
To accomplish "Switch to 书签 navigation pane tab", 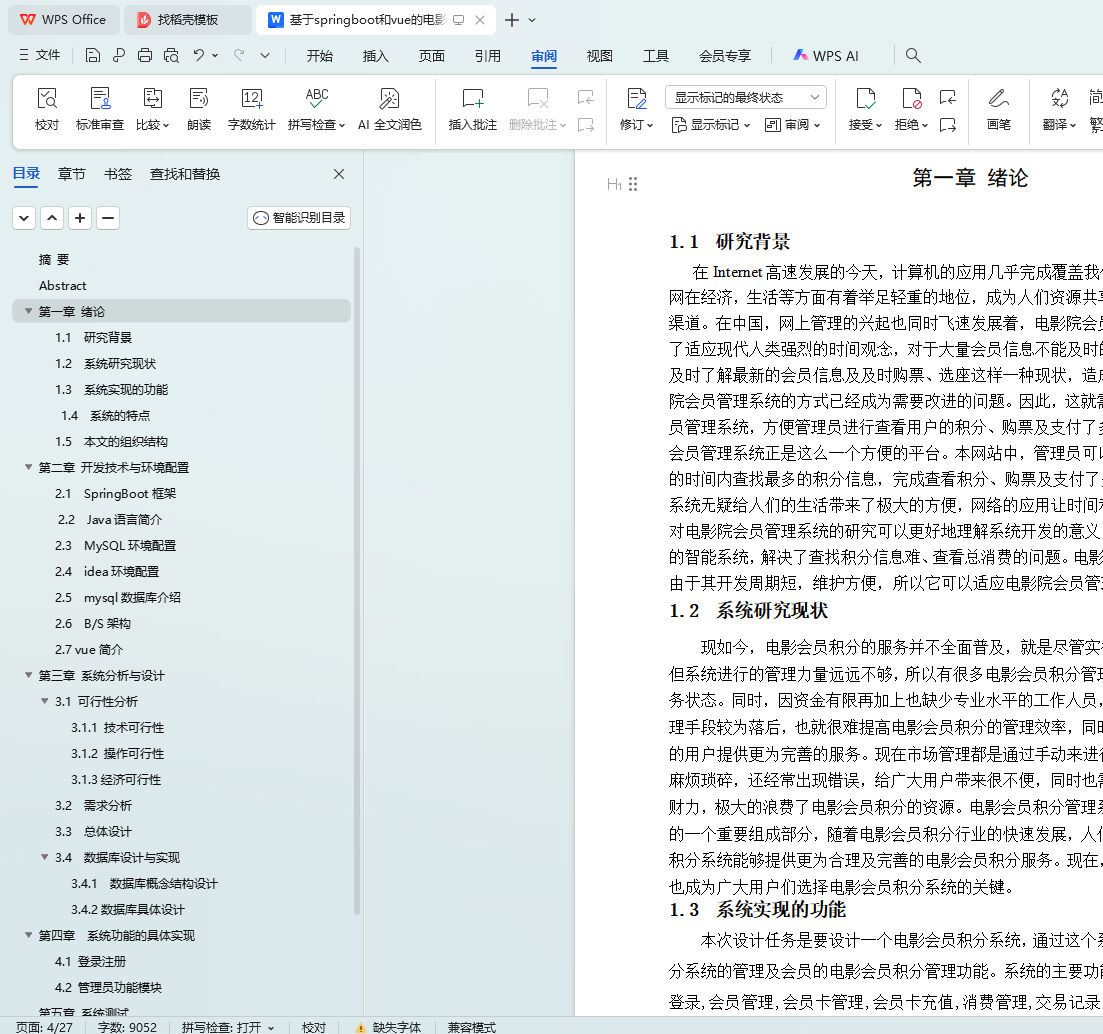I will click(x=117, y=174).
